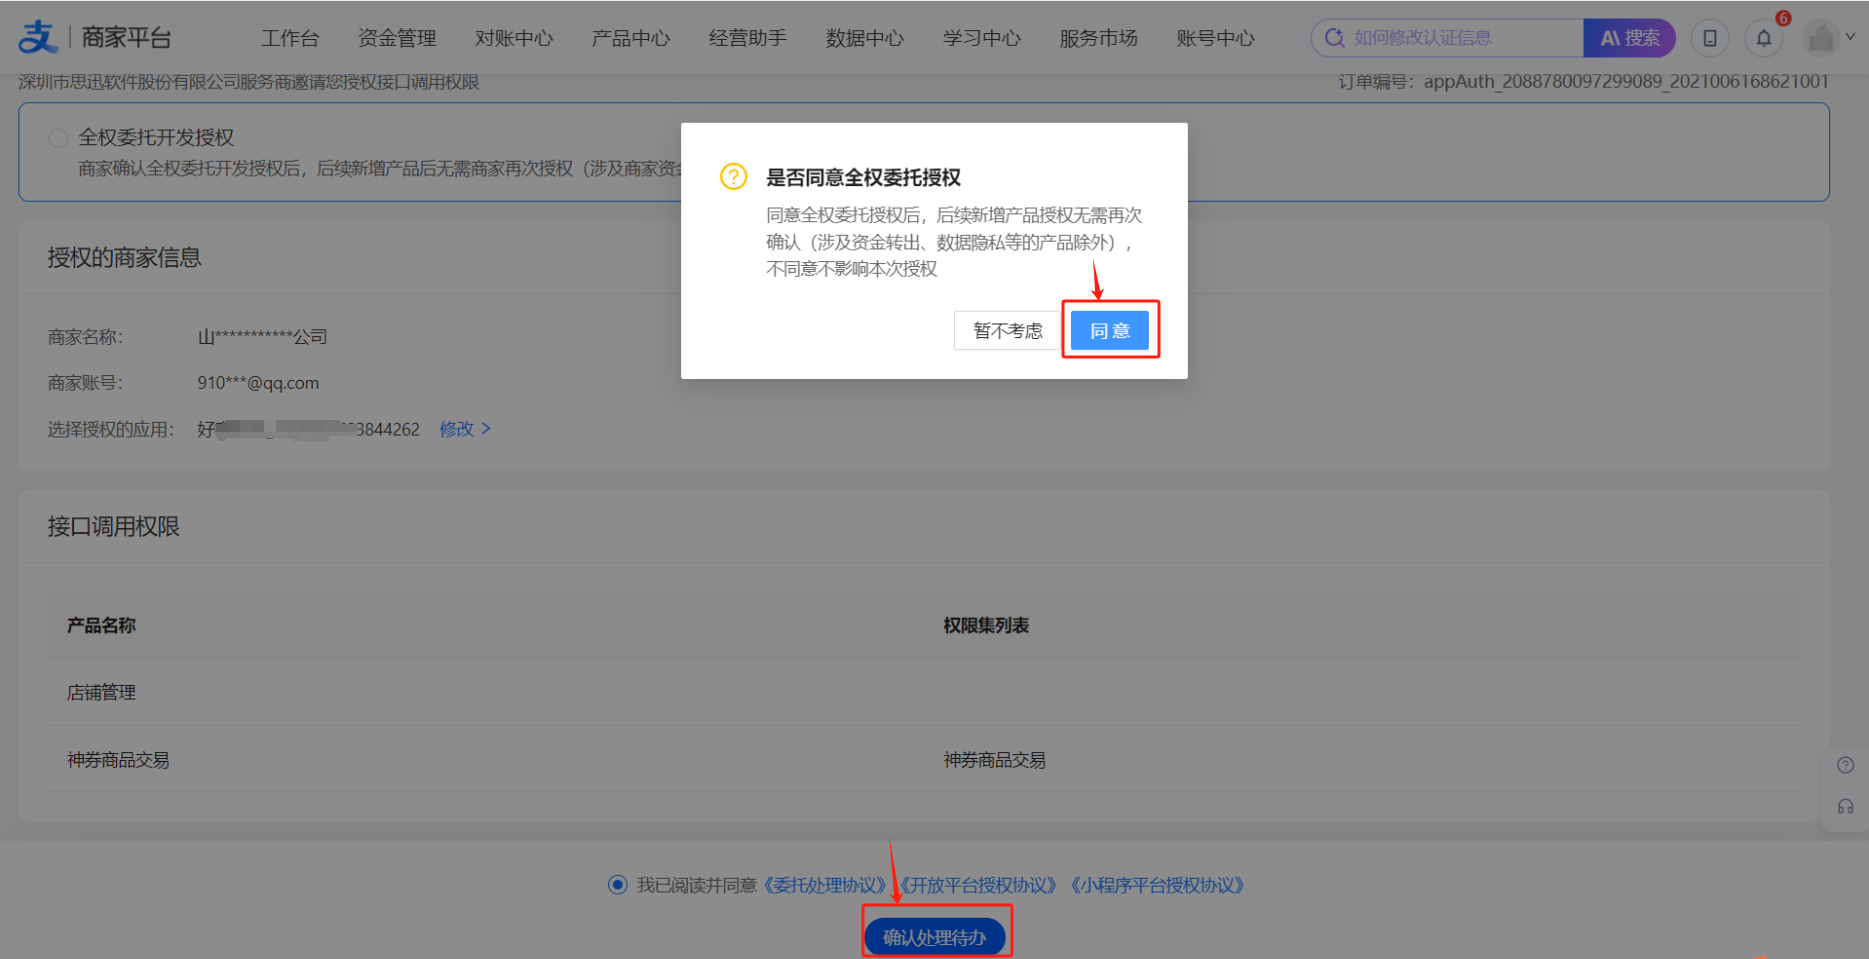Open the 《小程序平台授权协议》 link
The image size is (1869, 959).
[1157, 885]
